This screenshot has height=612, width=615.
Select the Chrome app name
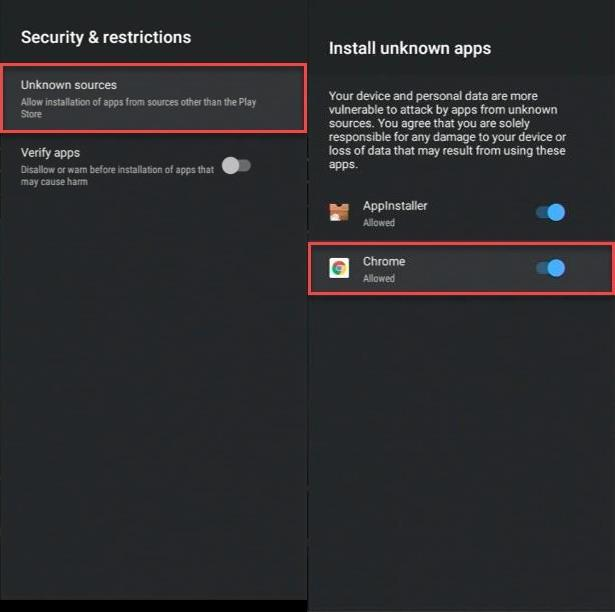pyautogui.click(x=384, y=262)
